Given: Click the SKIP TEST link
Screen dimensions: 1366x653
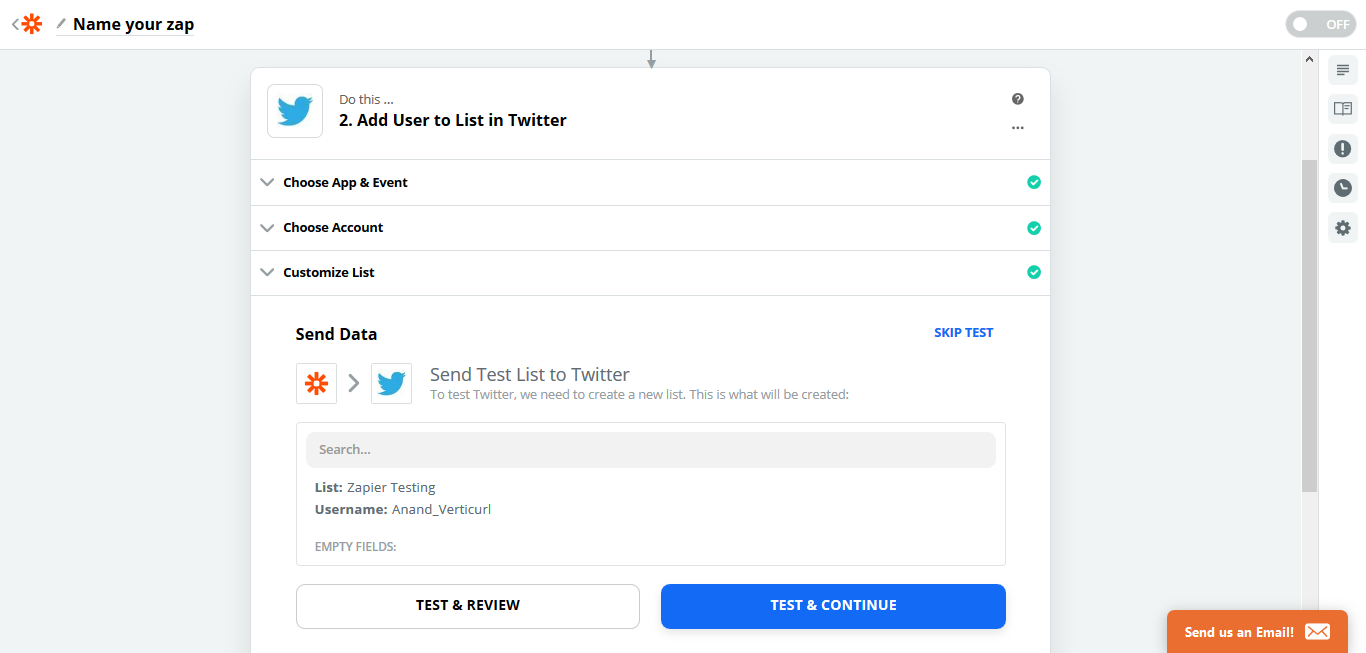Looking at the screenshot, I should (x=964, y=333).
